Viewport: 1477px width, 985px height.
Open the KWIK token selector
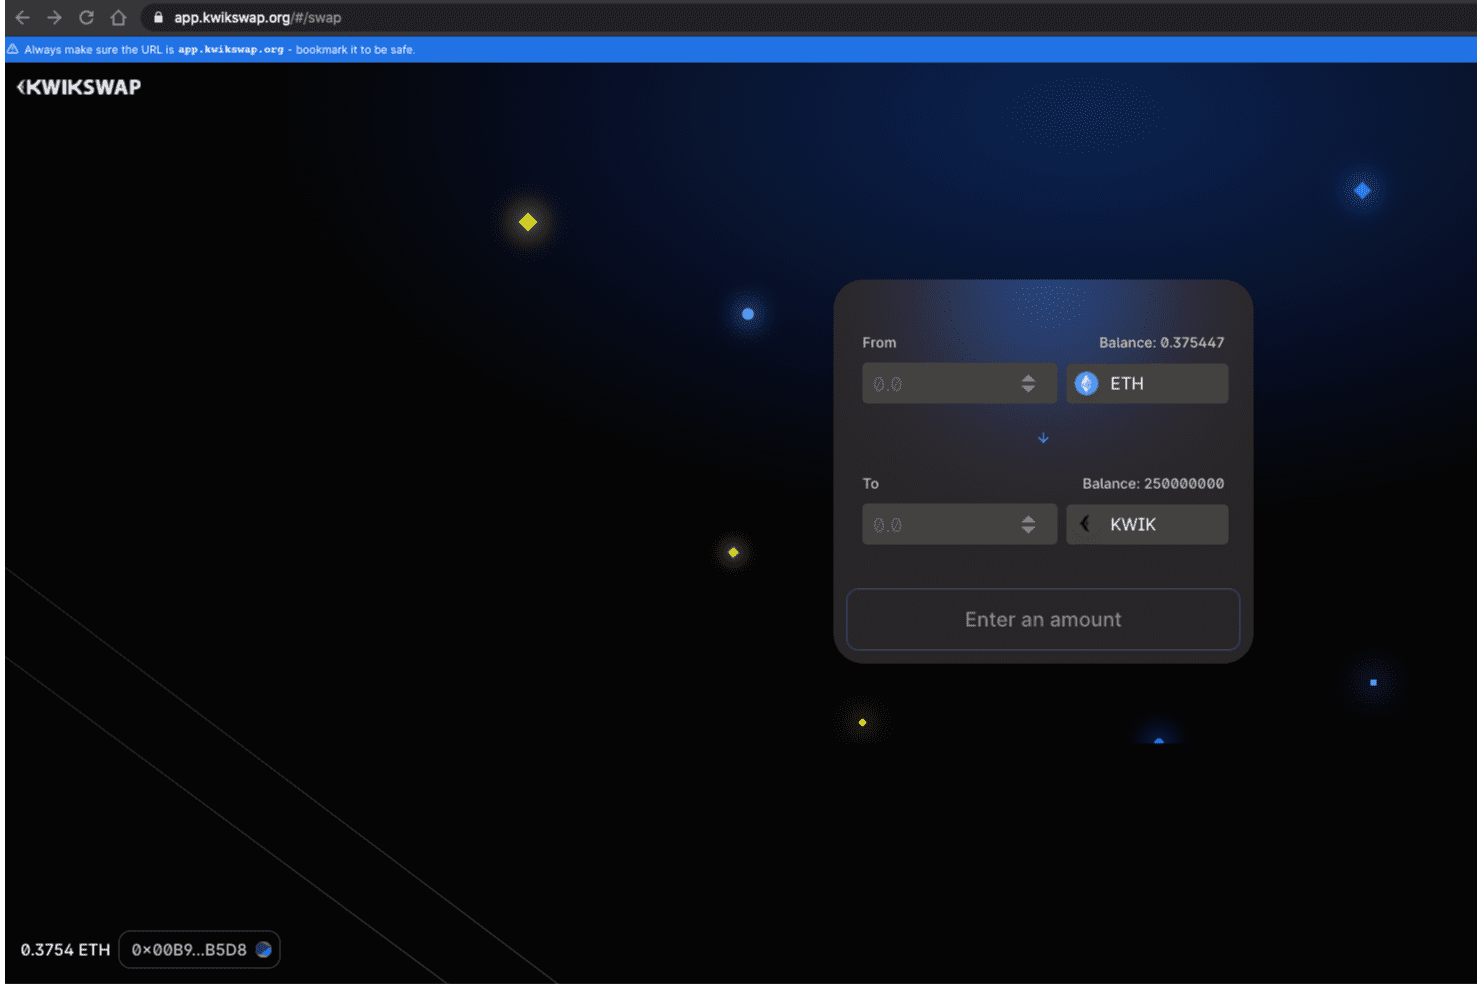click(x=1146, y=525)
